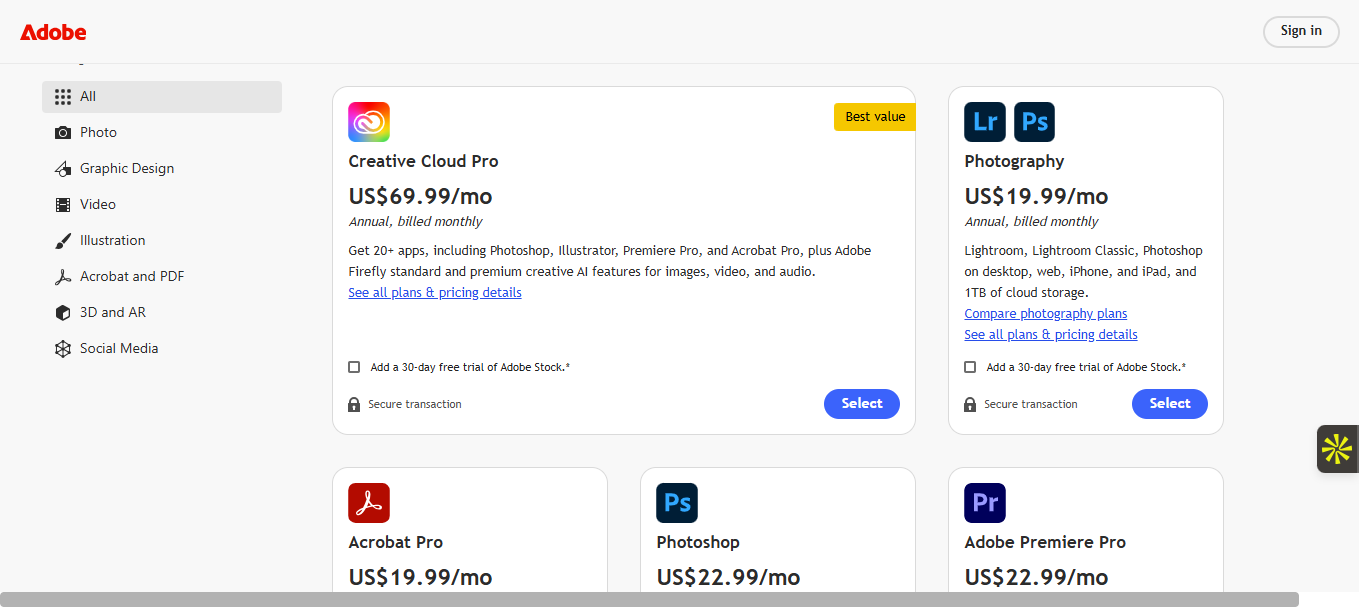Image resolution: width=1359 pixels, height=607 pixels.
Task: Click the Creative Cloud Pro app icon
Action: [369, 122]
